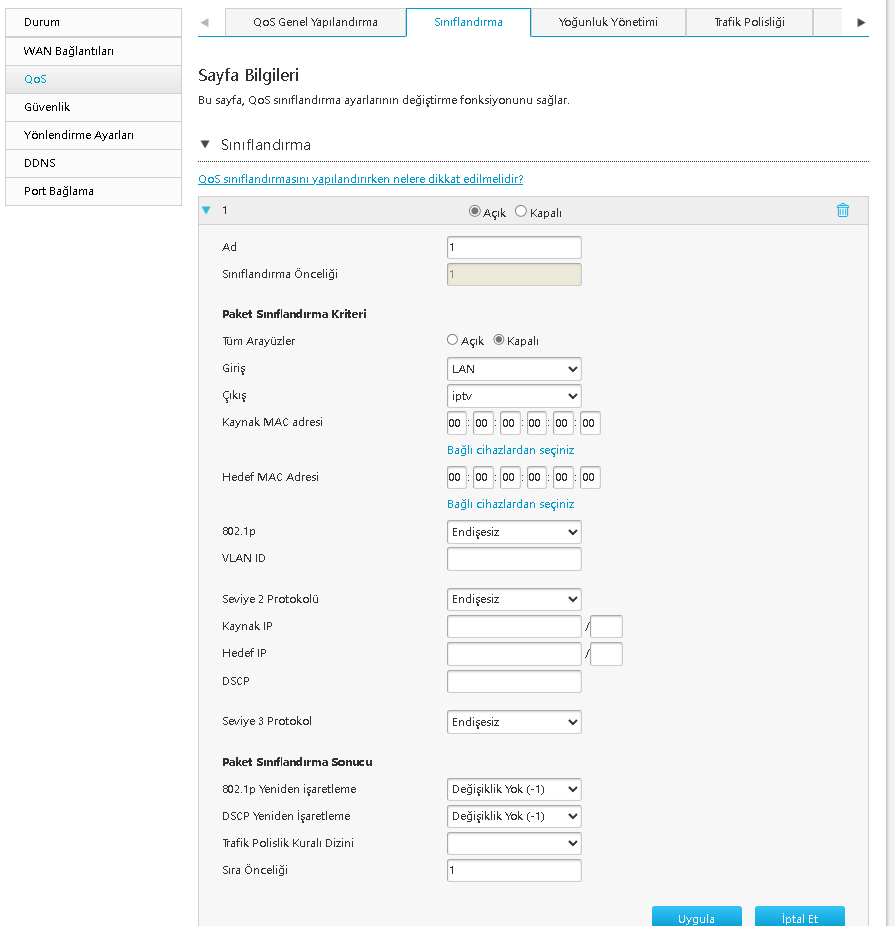Click the VLAN ID input field
895x926 pixels.
point(514,559)
